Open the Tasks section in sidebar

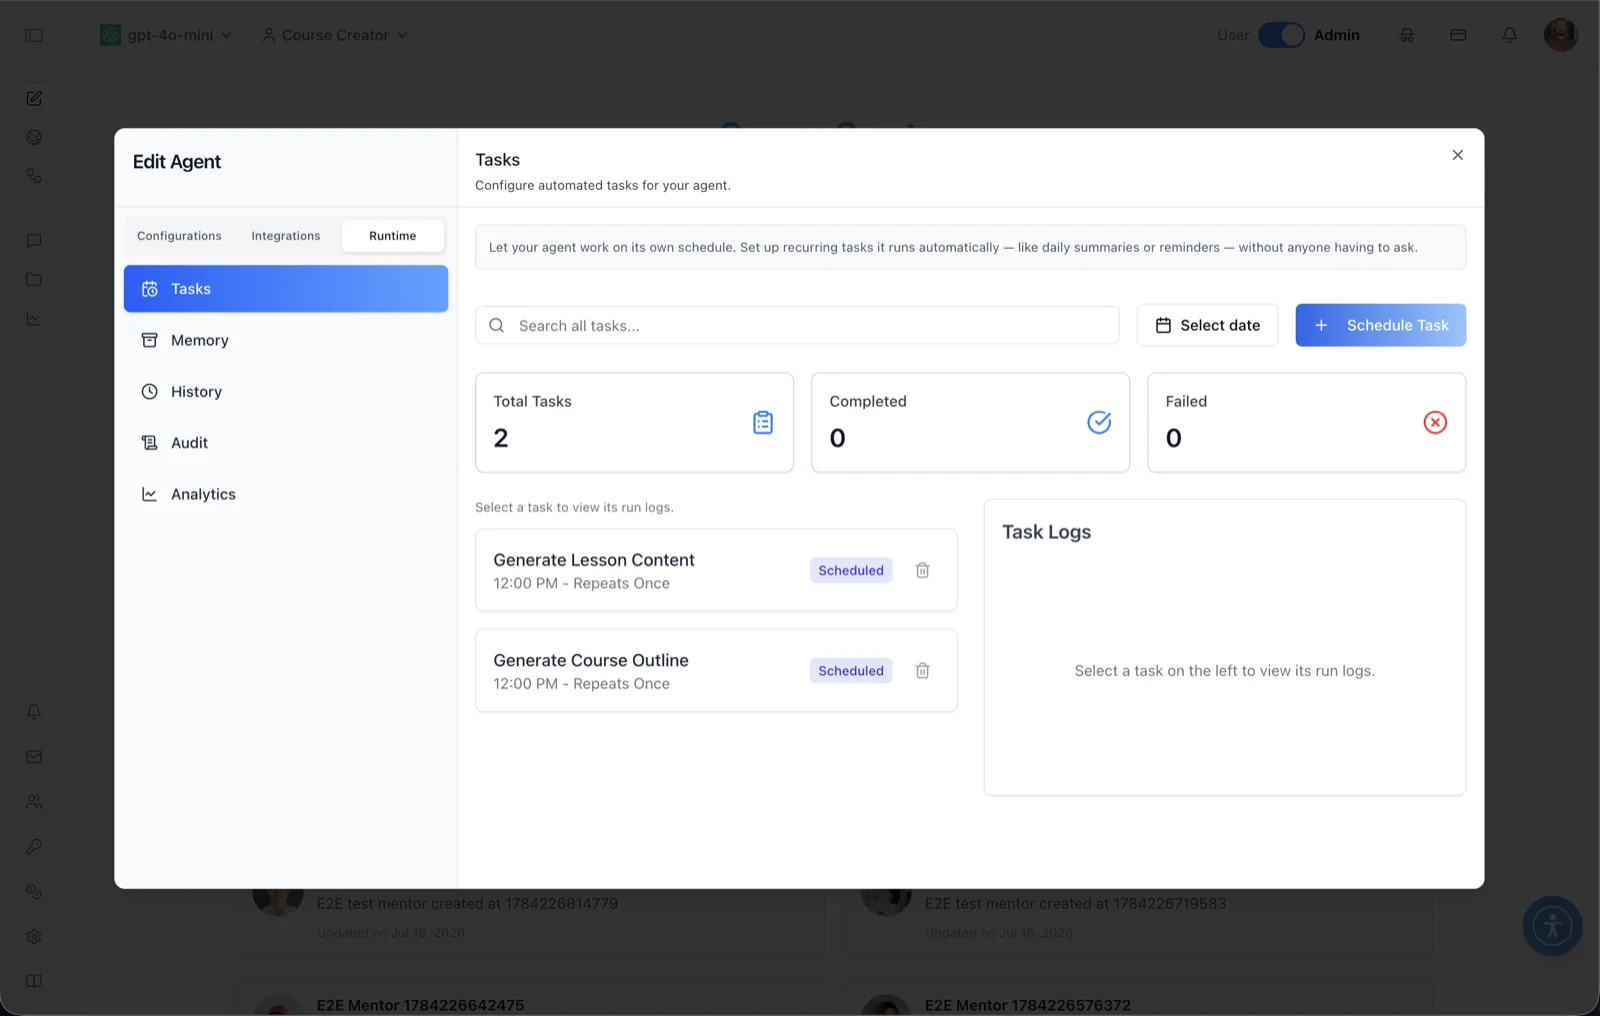click(285, 289)
